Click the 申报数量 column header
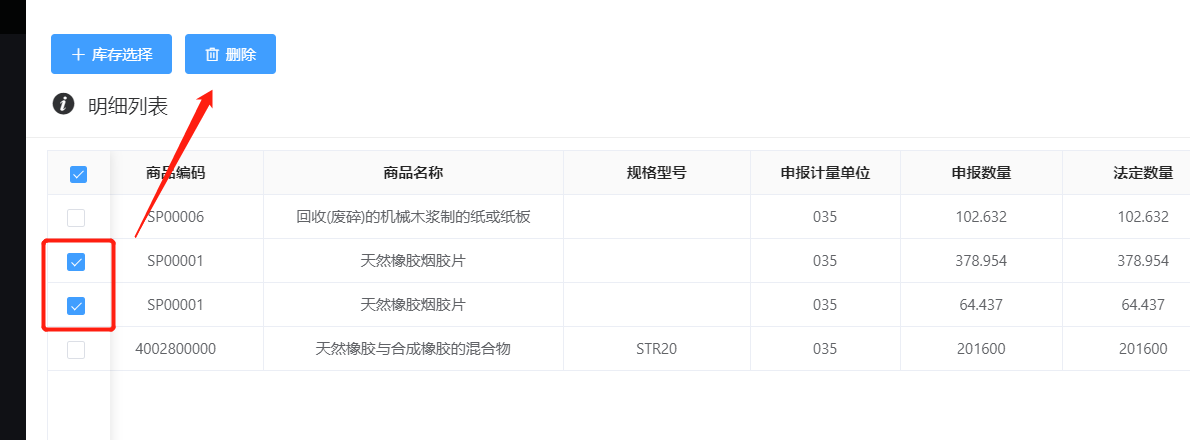Viewport: 1190px width, 440px height. [981, 173]
